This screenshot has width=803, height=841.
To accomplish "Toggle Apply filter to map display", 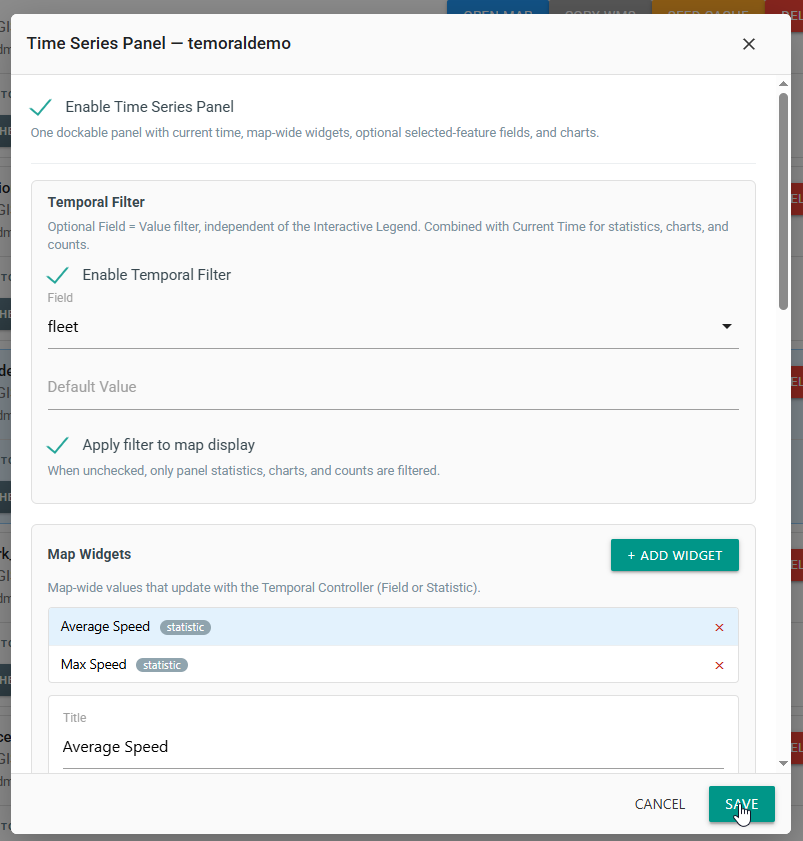I will coord(58,445).
